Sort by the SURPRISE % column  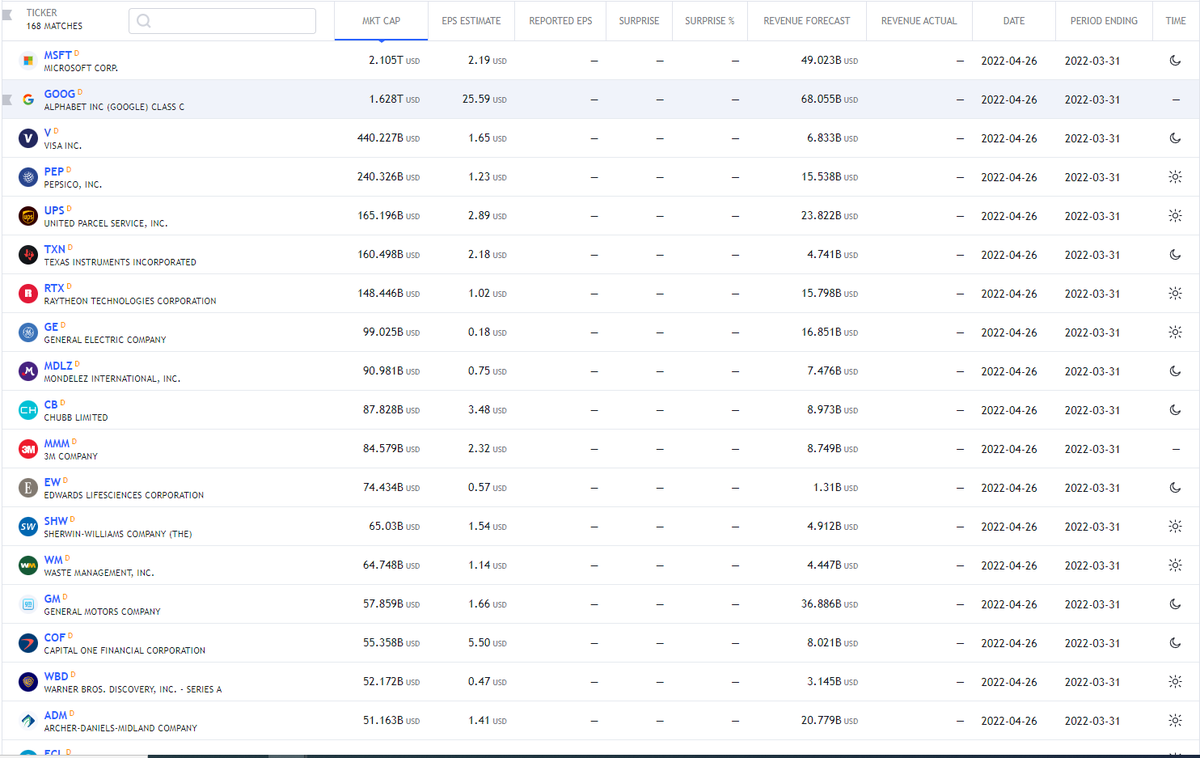(710, 21)
